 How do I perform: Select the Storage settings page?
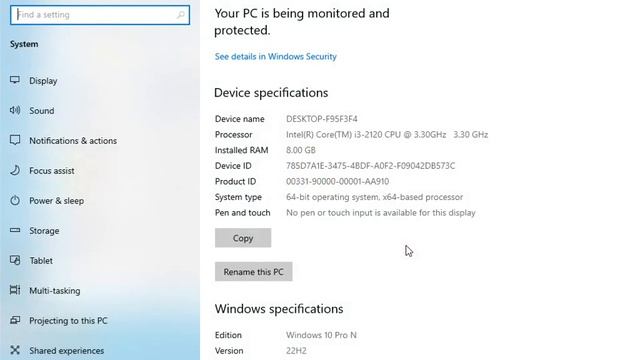(44, 231)
